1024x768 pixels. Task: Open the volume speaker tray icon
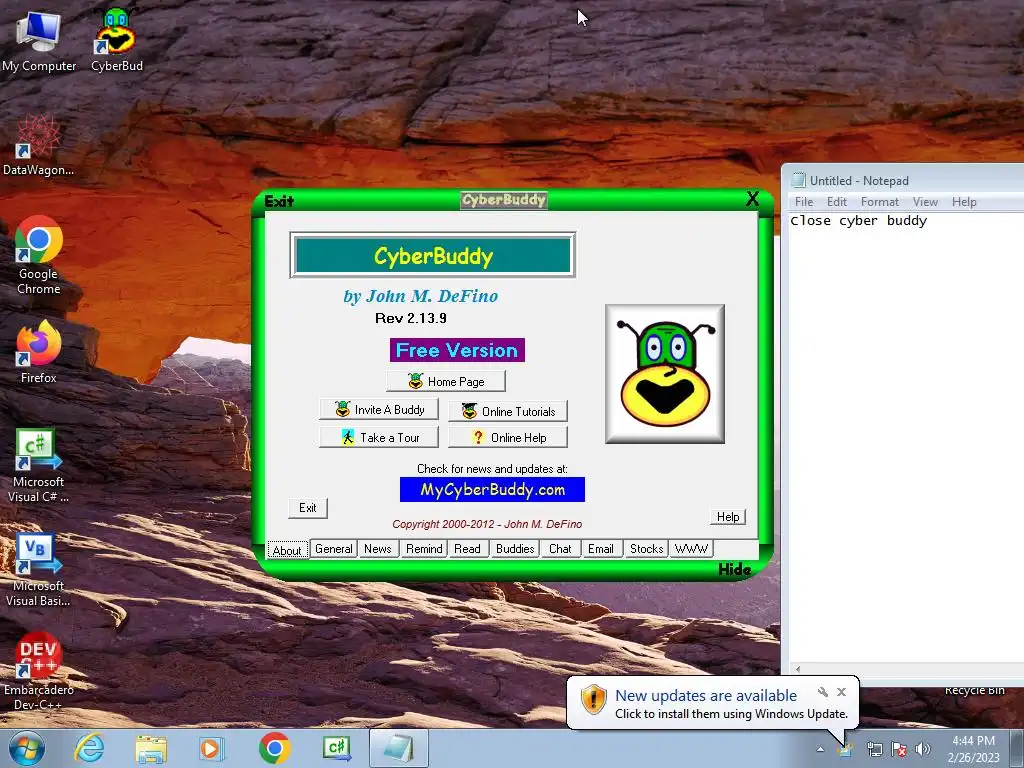922,749
